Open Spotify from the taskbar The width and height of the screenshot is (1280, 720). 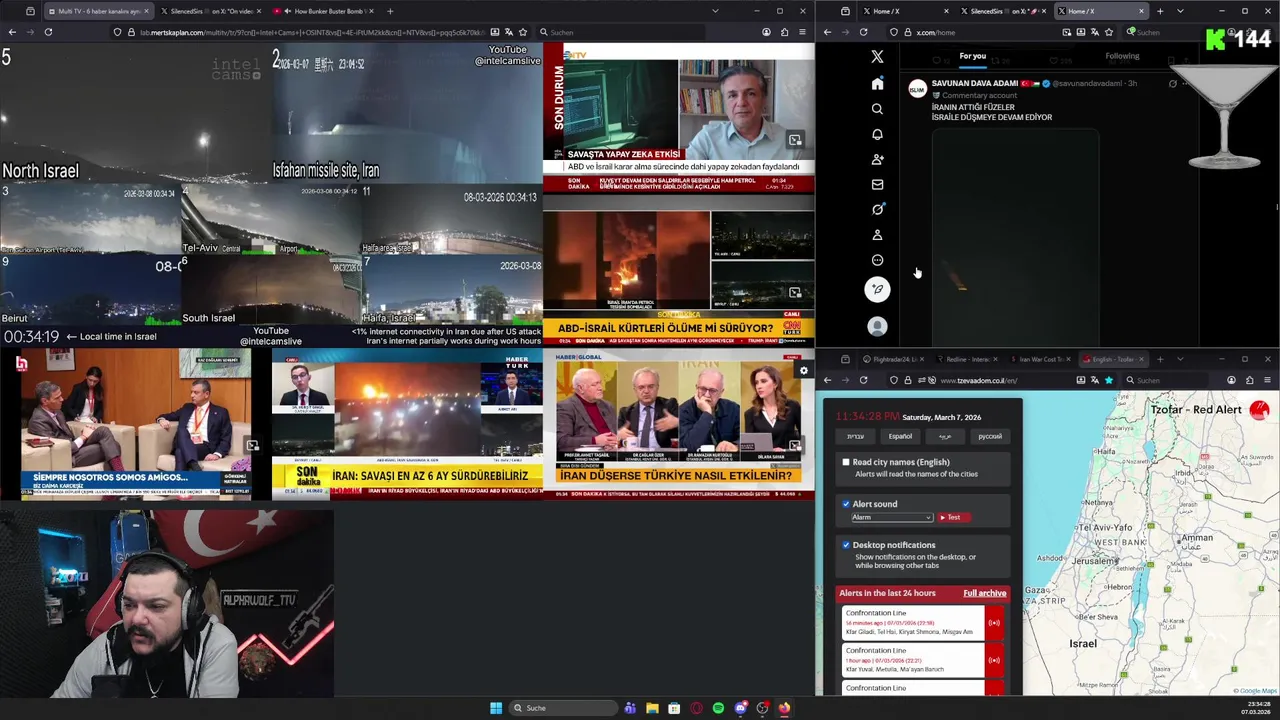click(718, 708)
